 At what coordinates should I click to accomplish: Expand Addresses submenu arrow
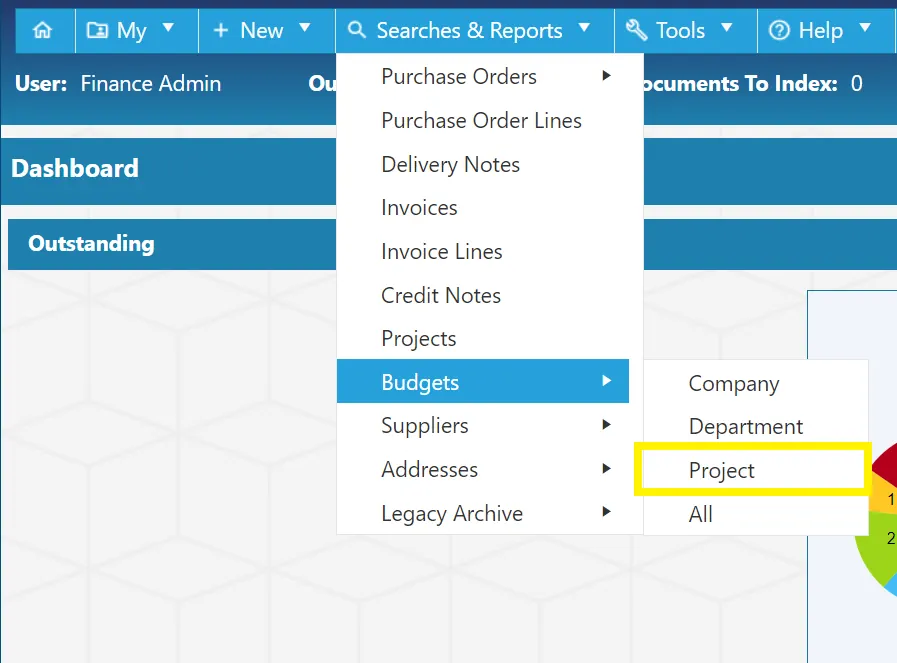(606, 469)
